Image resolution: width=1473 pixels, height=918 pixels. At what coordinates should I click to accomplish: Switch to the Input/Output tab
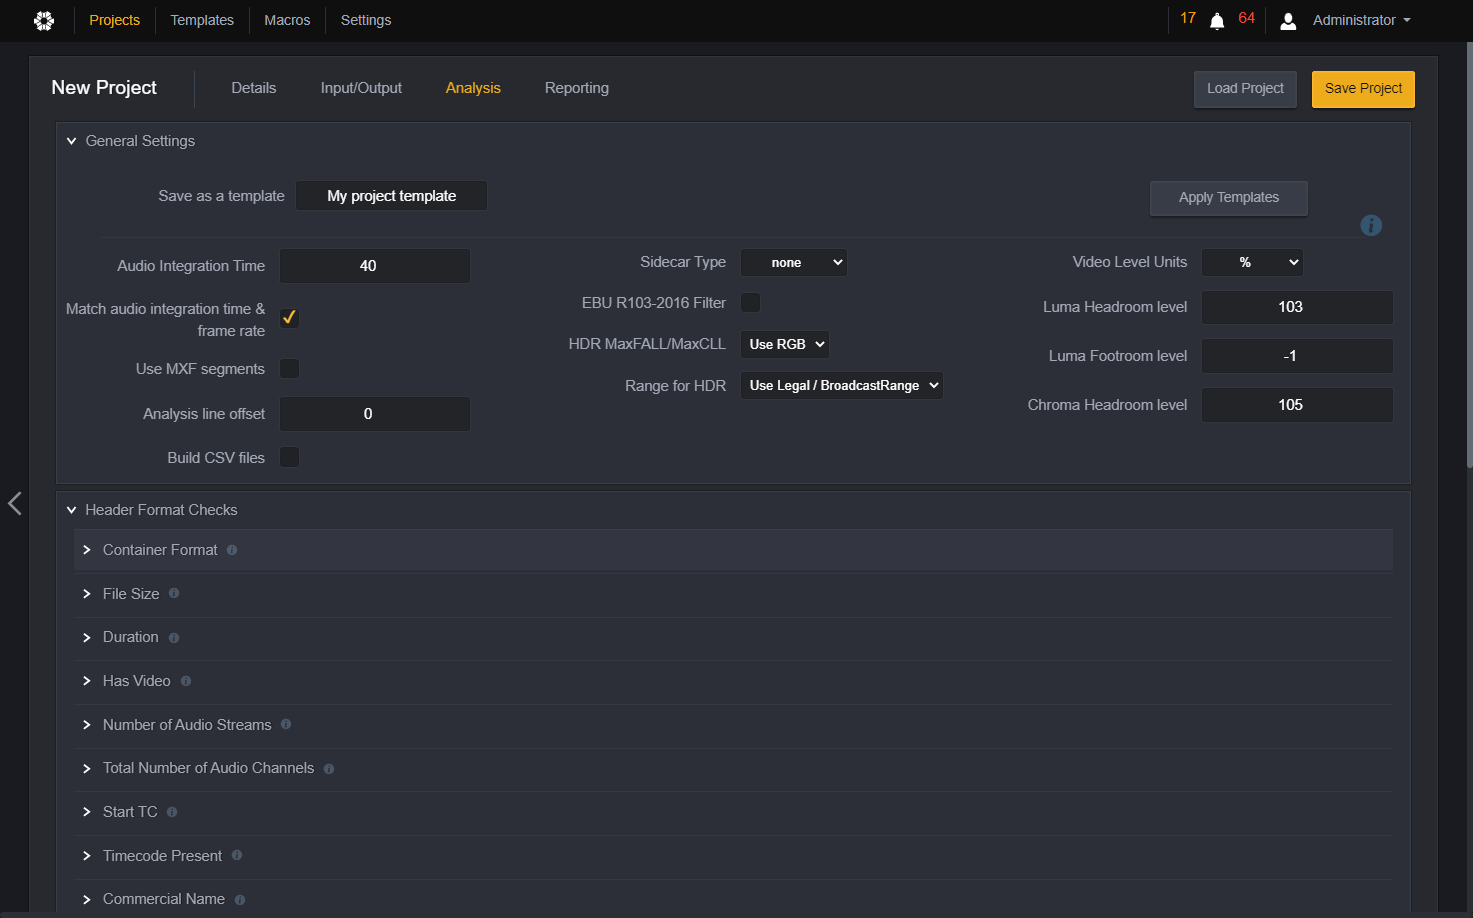coord(361,88)
